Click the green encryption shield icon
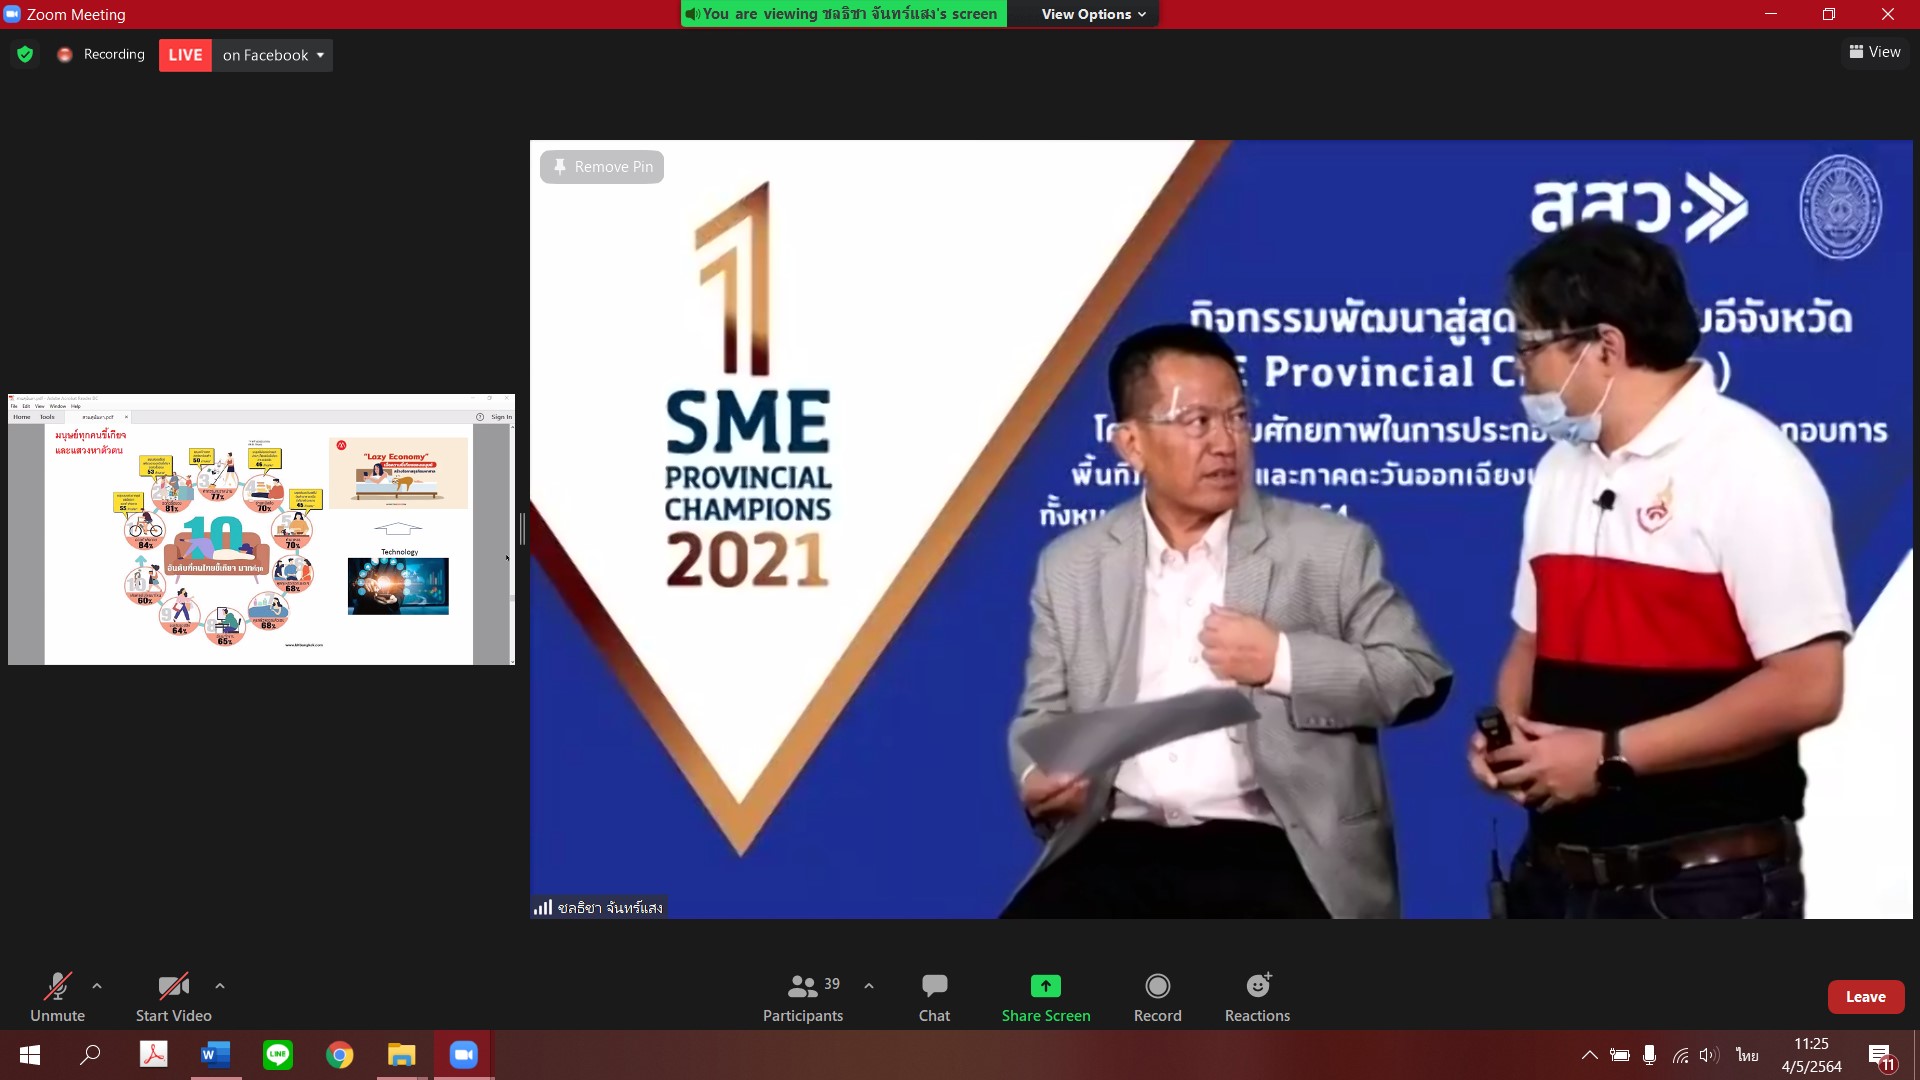The image size is (1920, 1080). click(x=25, y=54)
